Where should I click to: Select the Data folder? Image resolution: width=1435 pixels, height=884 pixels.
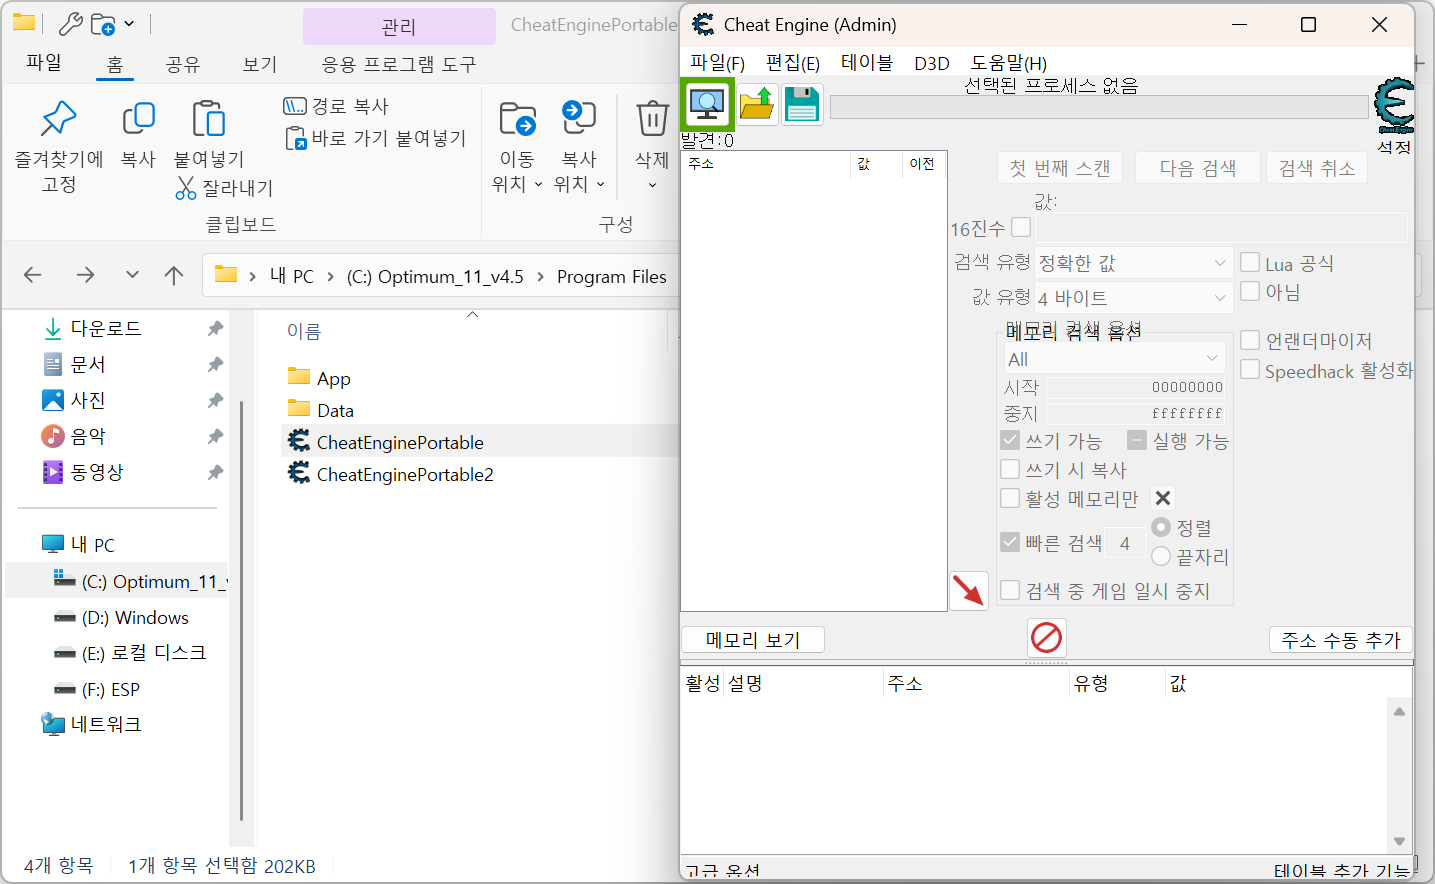321,410
